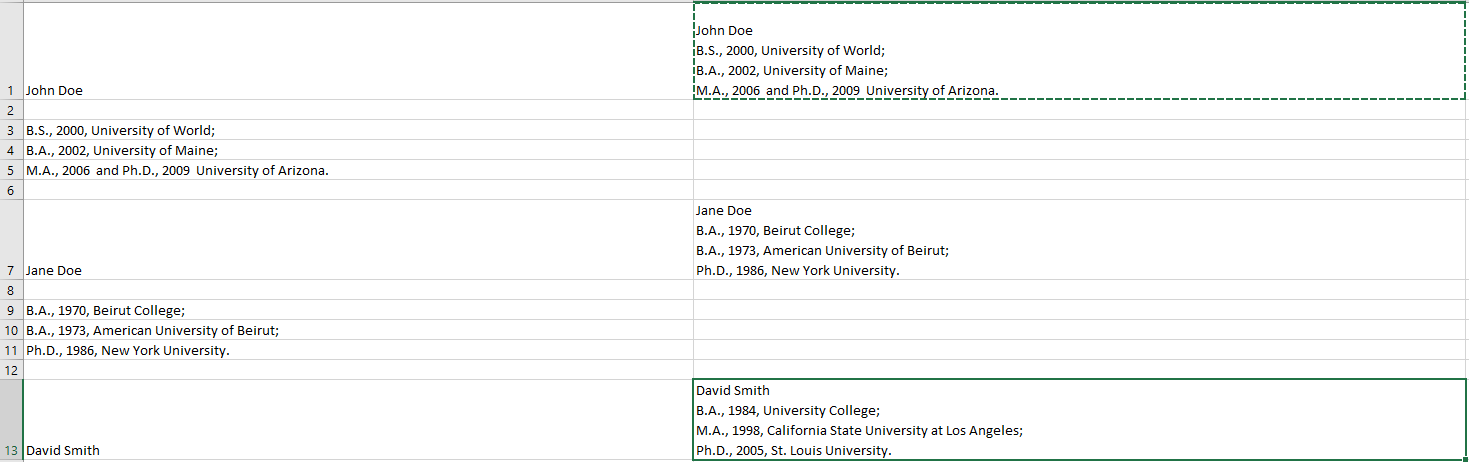Click cell 'Ph.D., 1986, New York University.' row 11
Screen dimensions: 1469x462
[358, 350]
